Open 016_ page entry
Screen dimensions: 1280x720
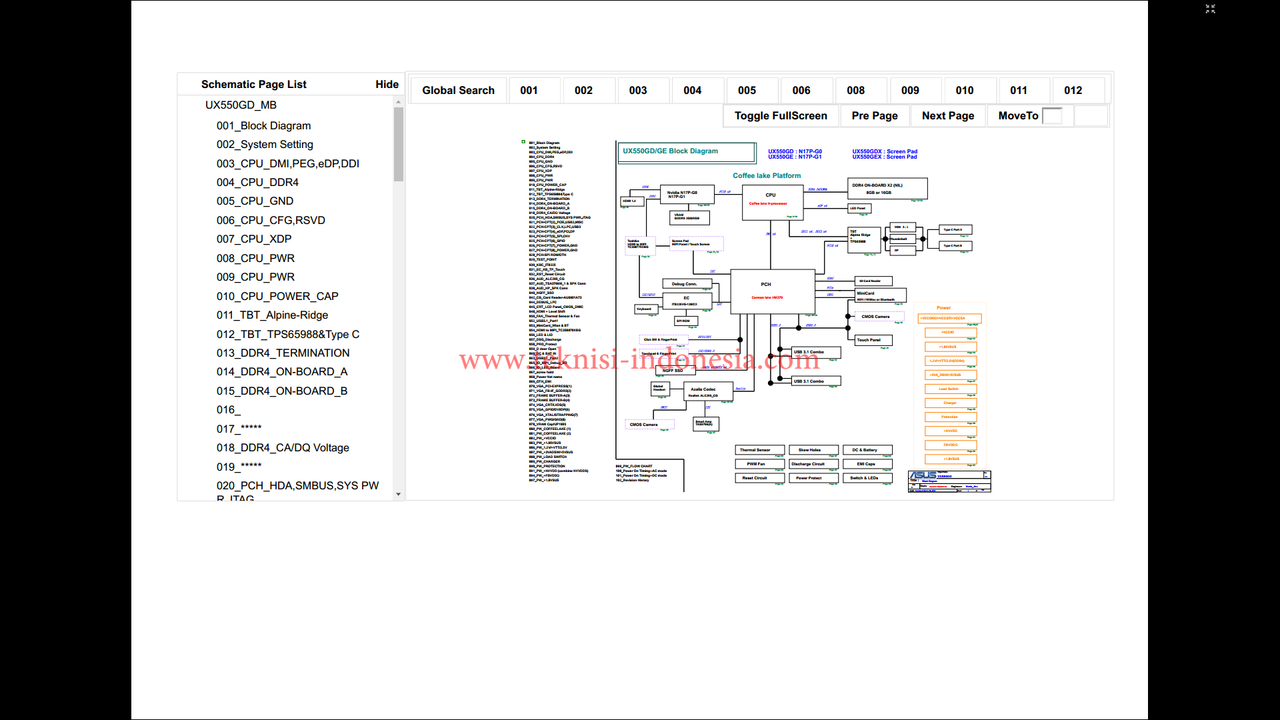click(x=229, y=410)
